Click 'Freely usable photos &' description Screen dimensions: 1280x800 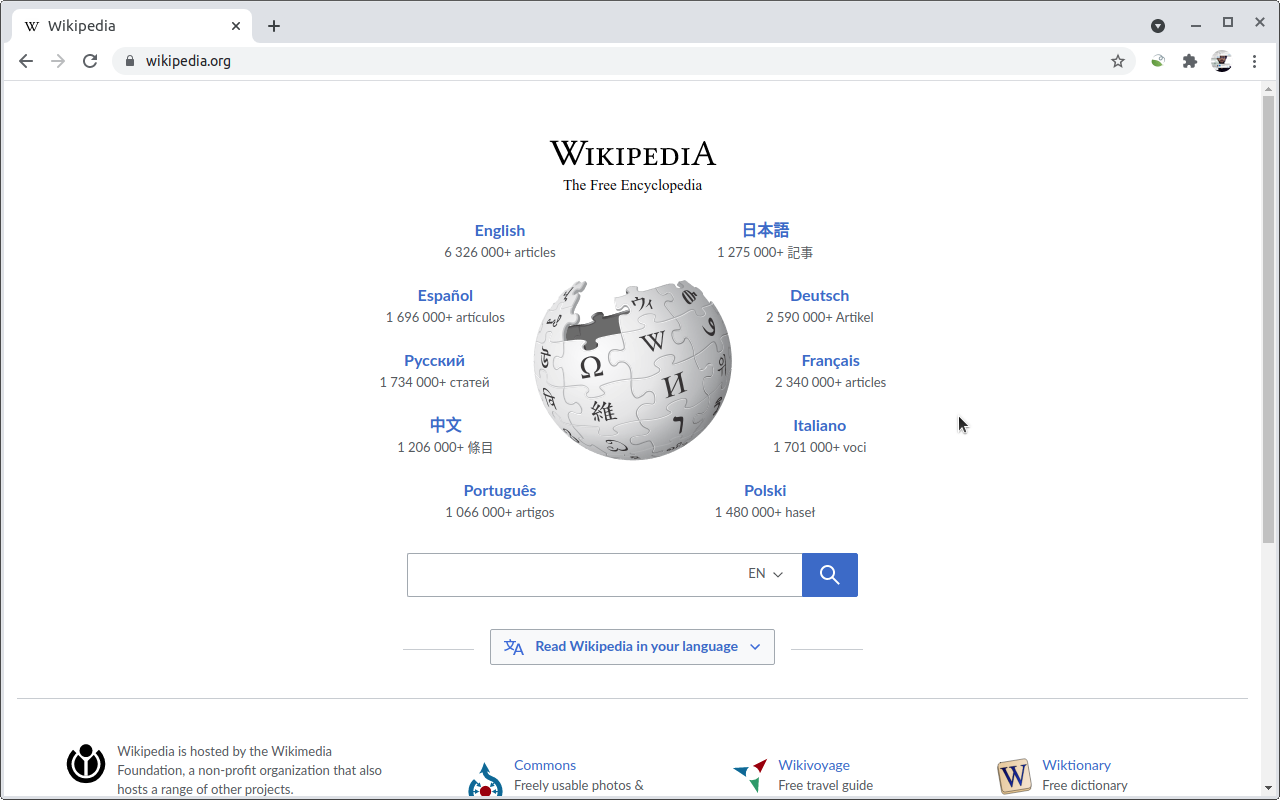(578, 786)
